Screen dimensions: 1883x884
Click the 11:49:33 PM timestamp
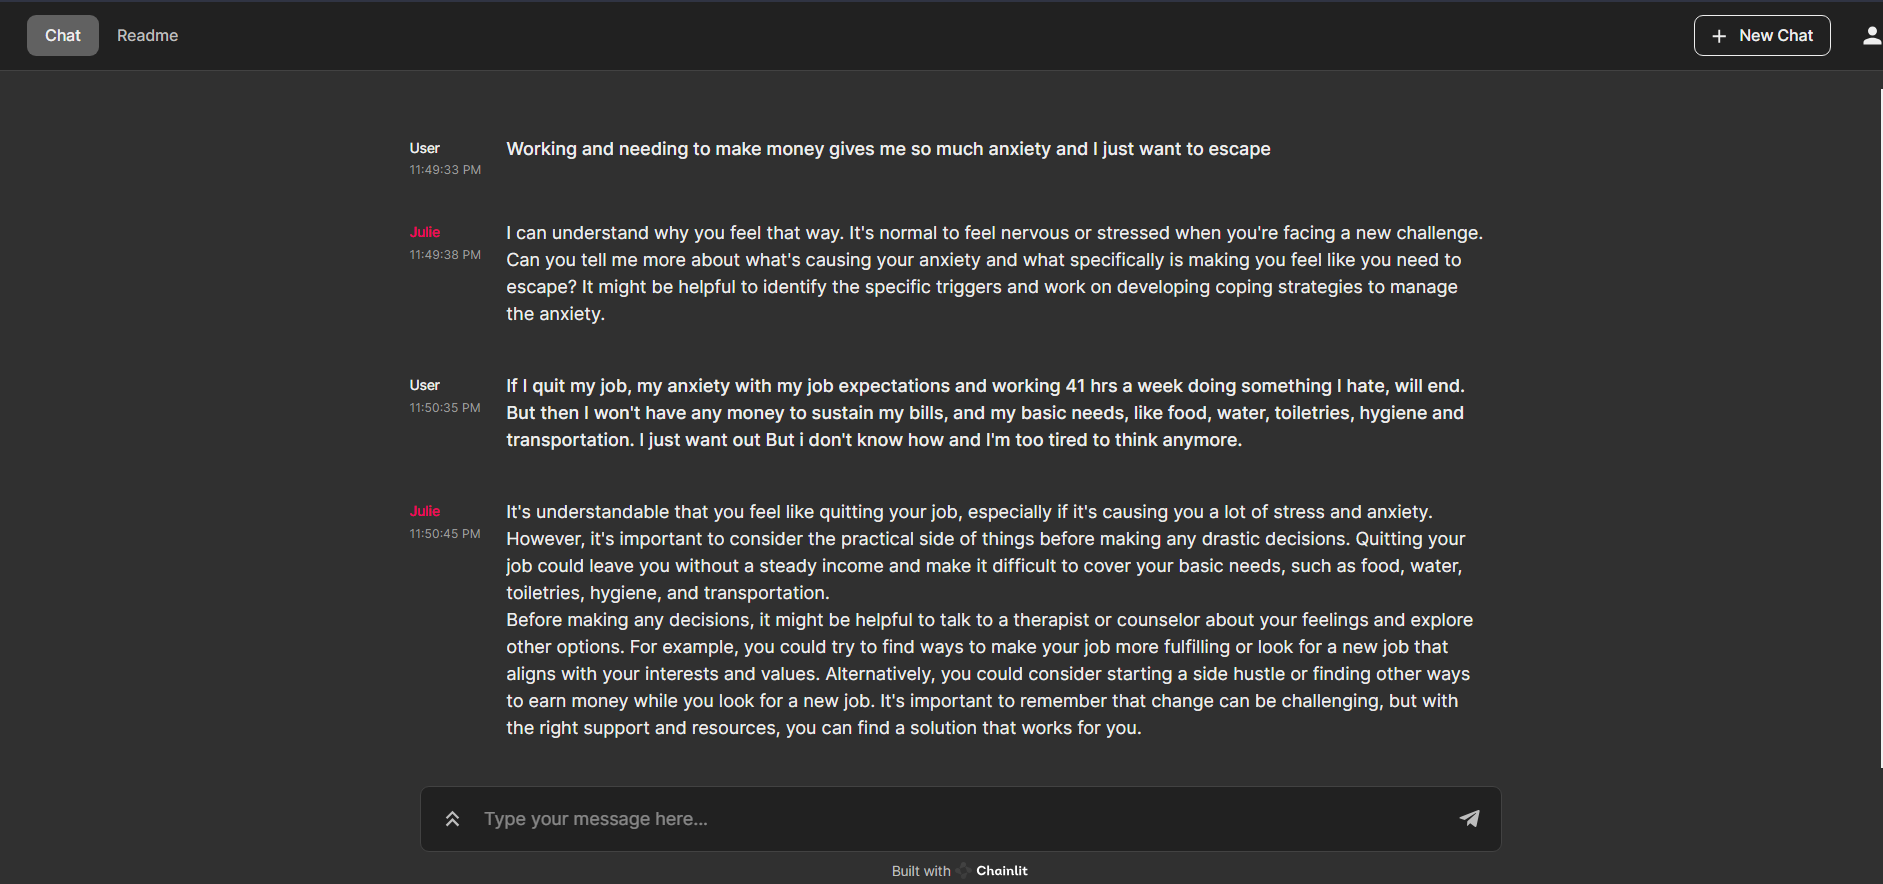click(444, 169)
